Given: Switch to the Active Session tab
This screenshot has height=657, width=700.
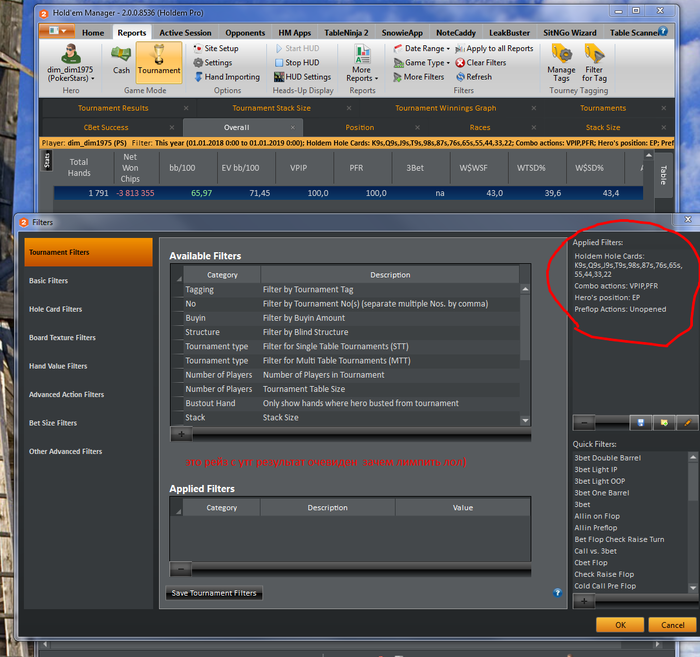Looking at the screenshot, I should point(185,33).
